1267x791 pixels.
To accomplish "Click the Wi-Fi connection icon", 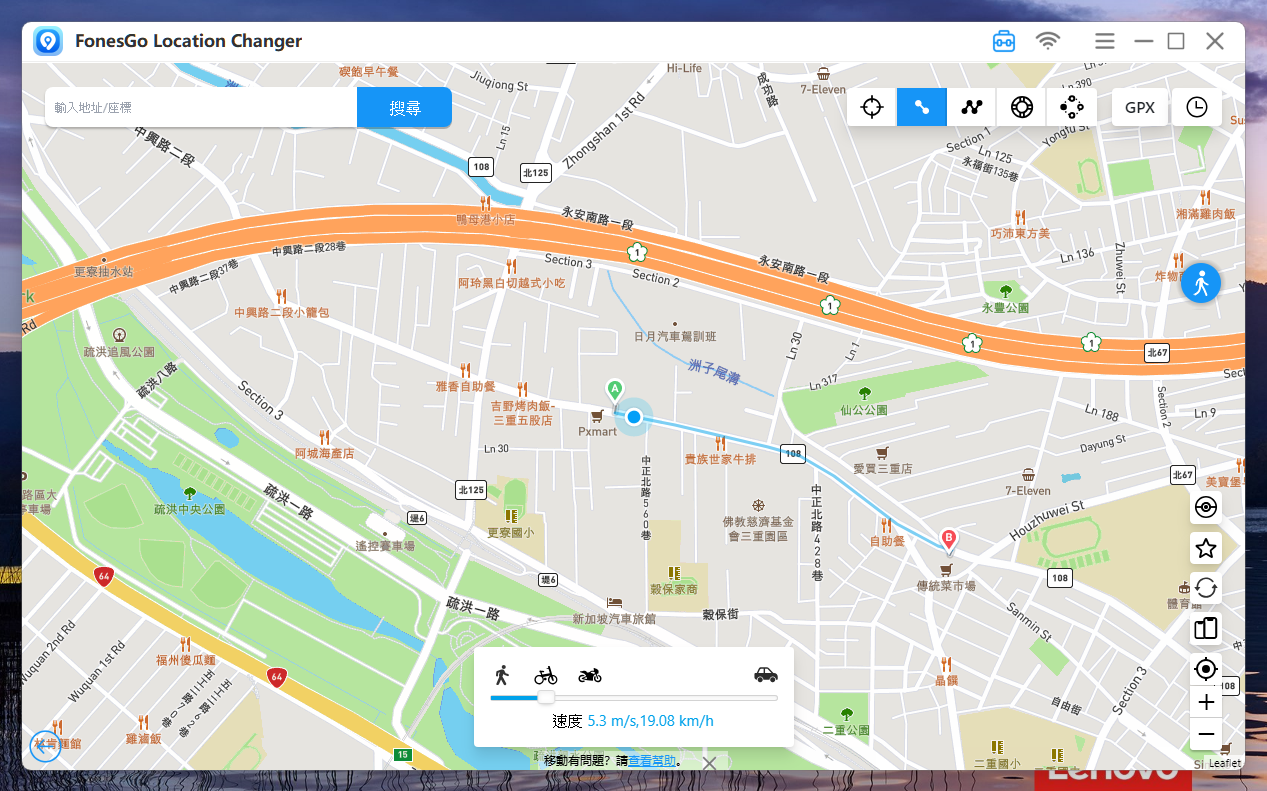I will [1047, 41].
